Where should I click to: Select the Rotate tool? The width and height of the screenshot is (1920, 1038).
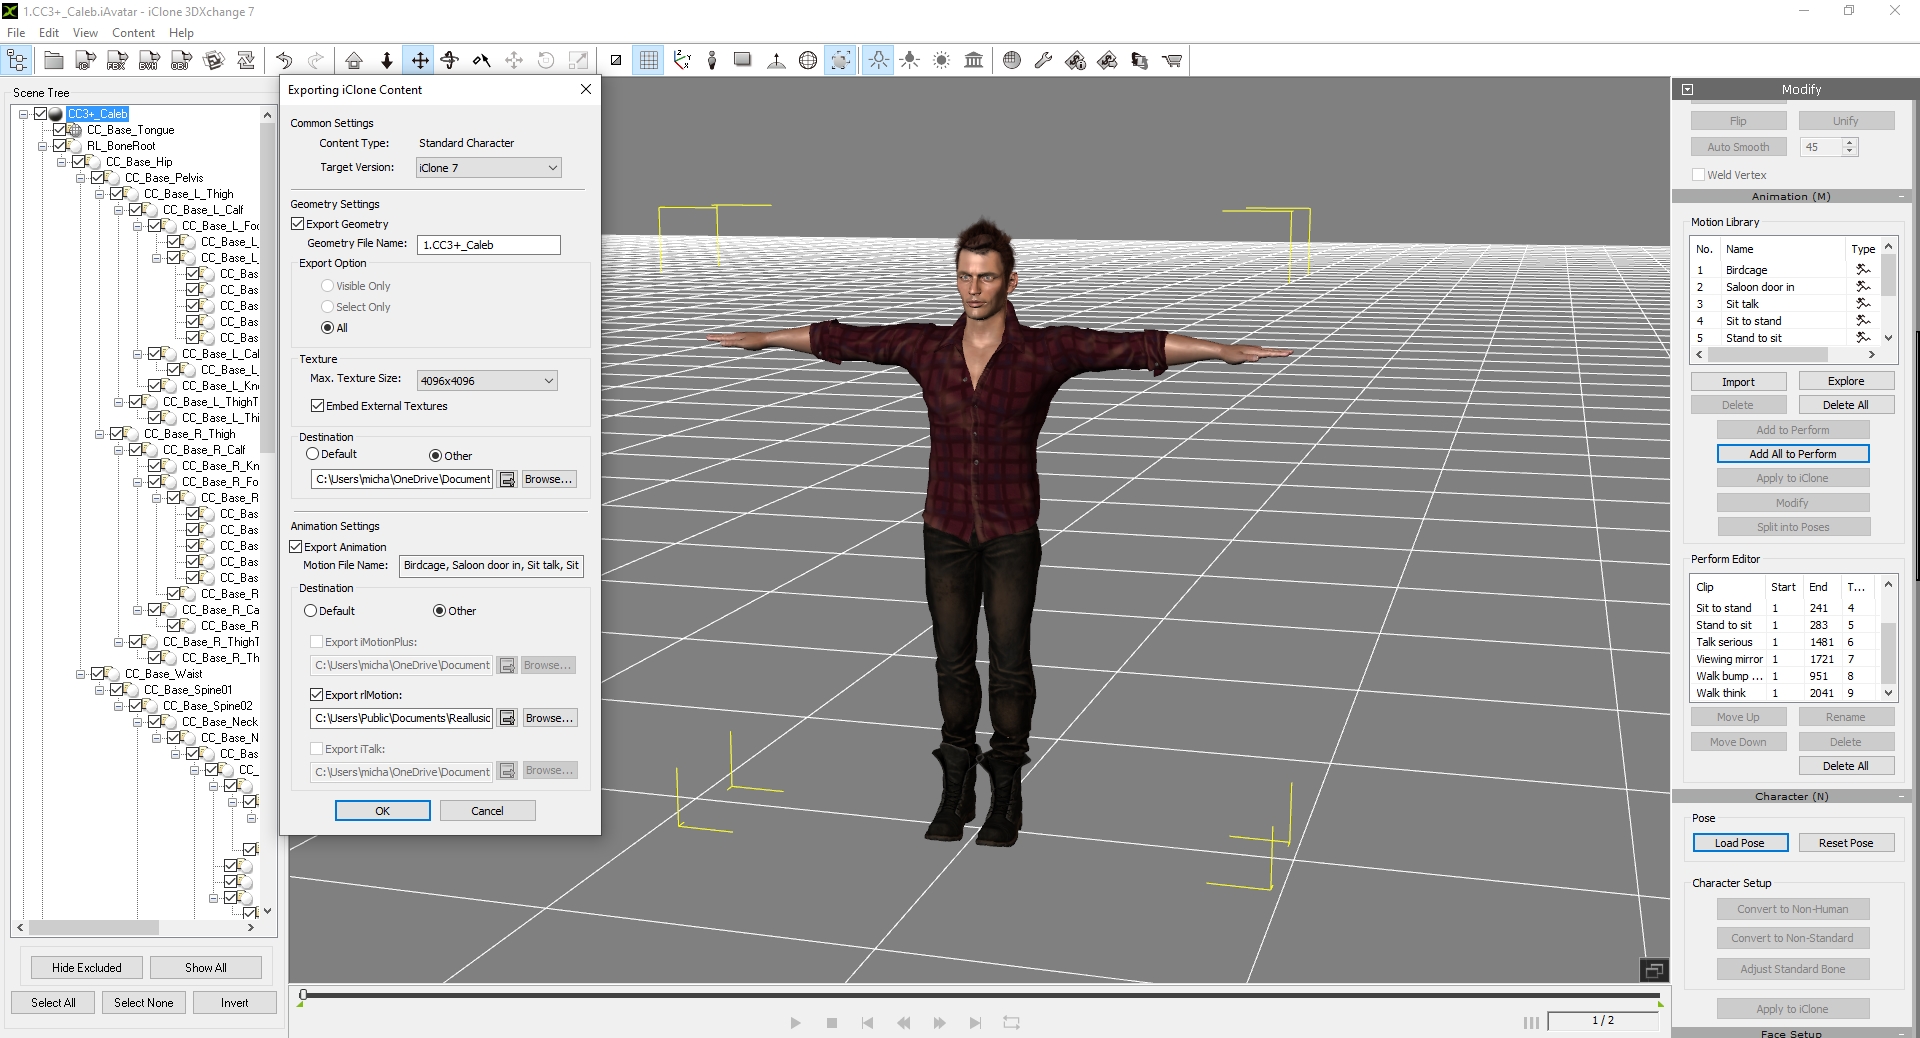tap(450, 61)
